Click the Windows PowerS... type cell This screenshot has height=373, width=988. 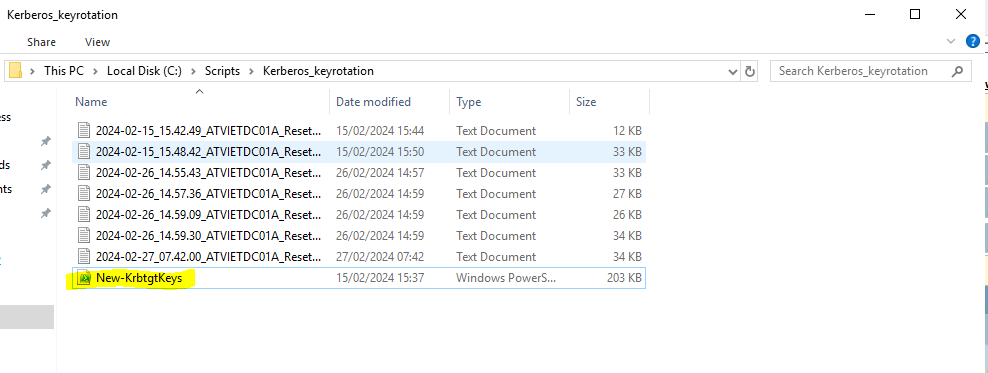507,278
